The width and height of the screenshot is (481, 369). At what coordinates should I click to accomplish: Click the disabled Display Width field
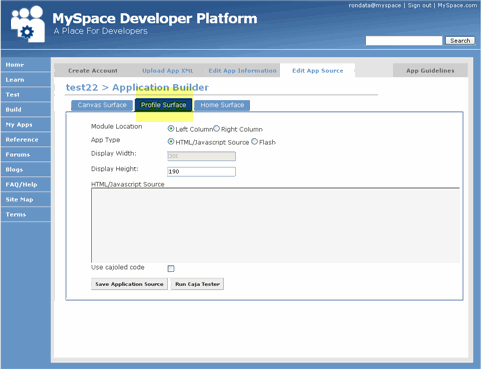point(201,156)
